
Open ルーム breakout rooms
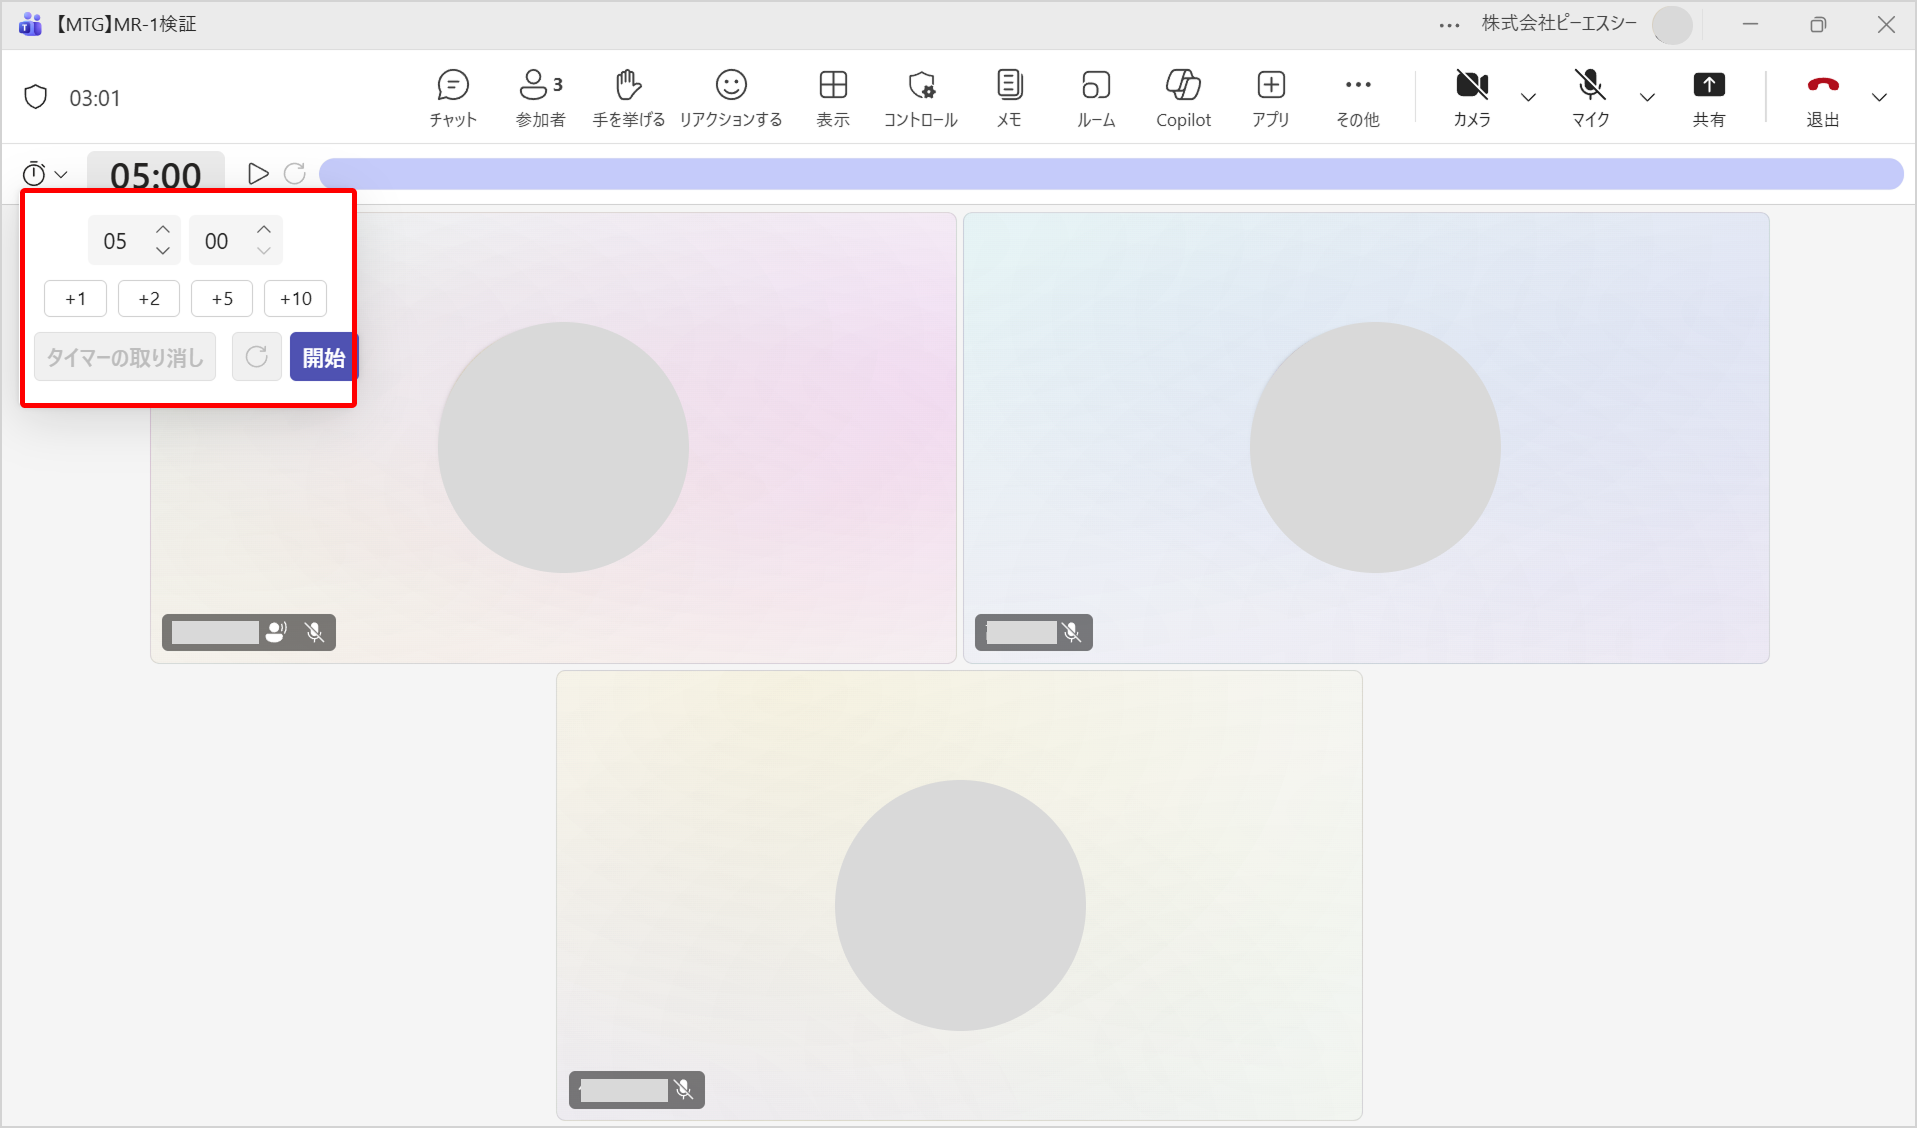[x=1096, y=97]
